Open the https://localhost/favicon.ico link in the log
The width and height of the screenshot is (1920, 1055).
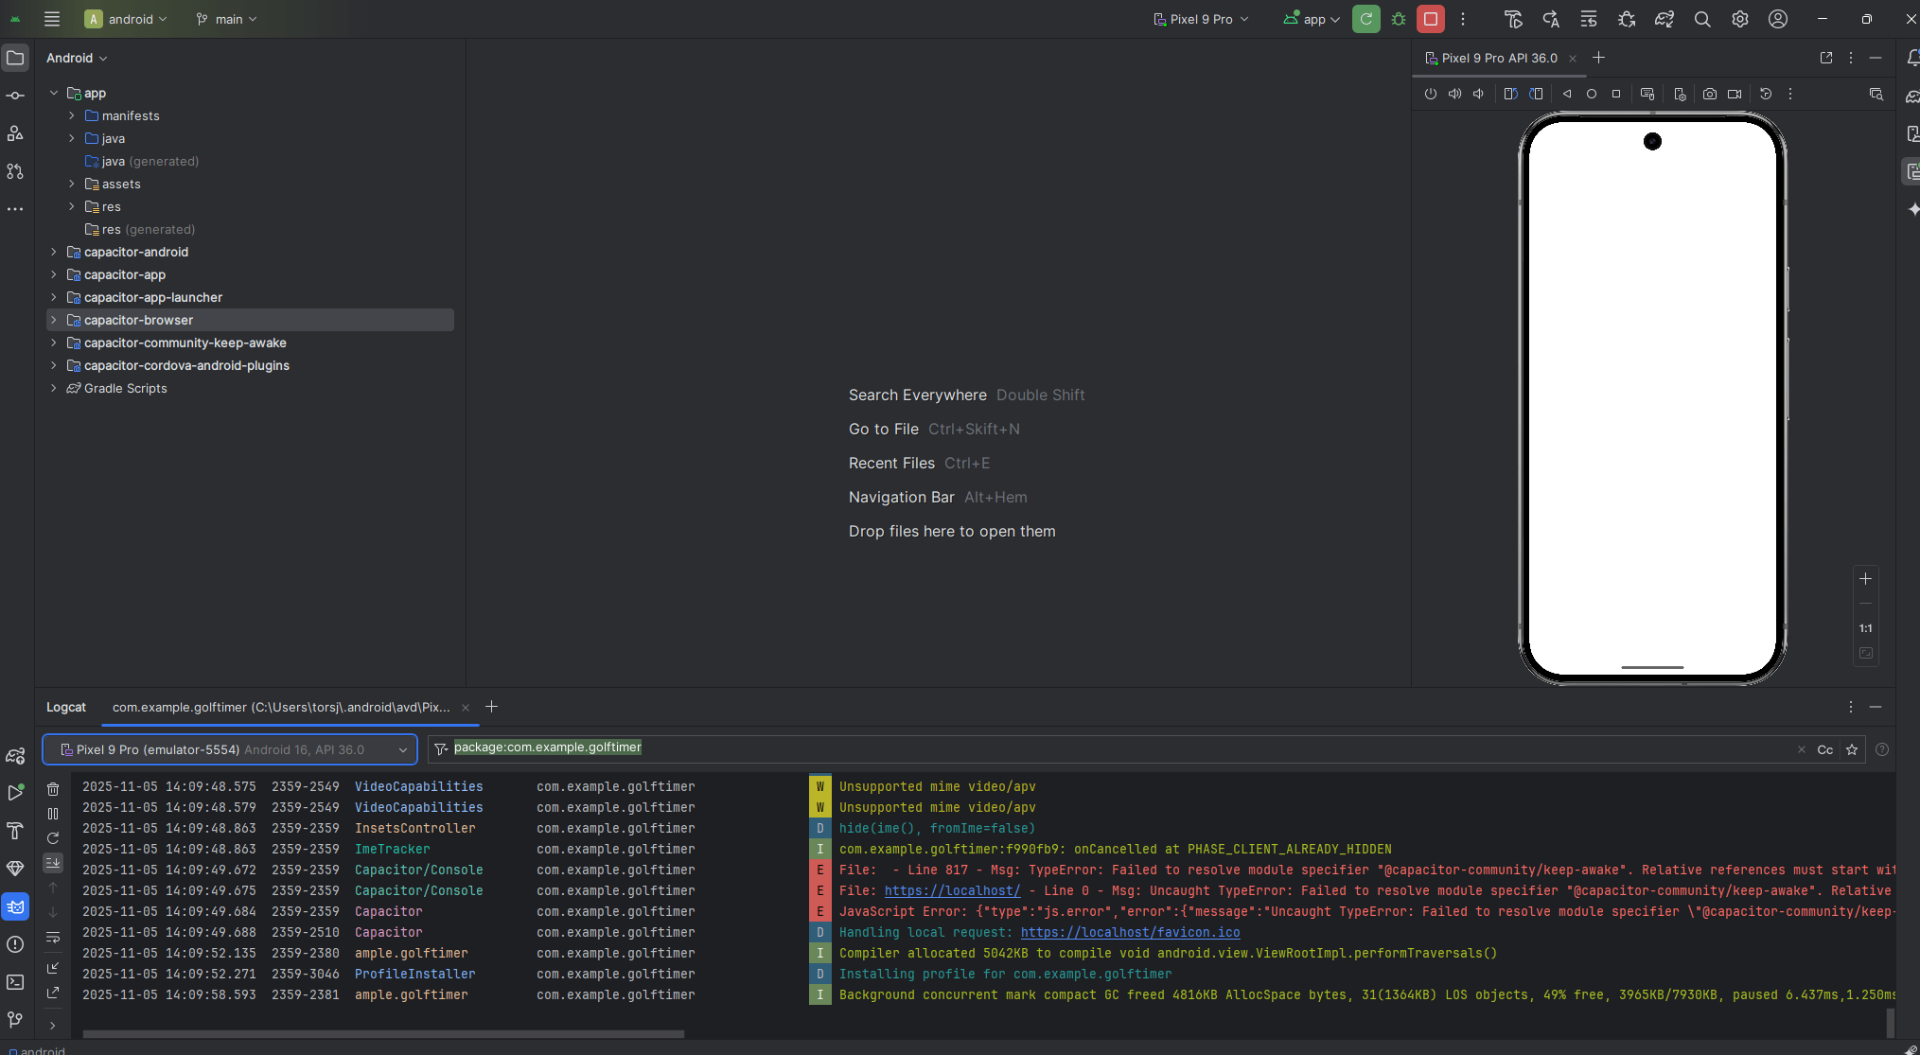1129,932
